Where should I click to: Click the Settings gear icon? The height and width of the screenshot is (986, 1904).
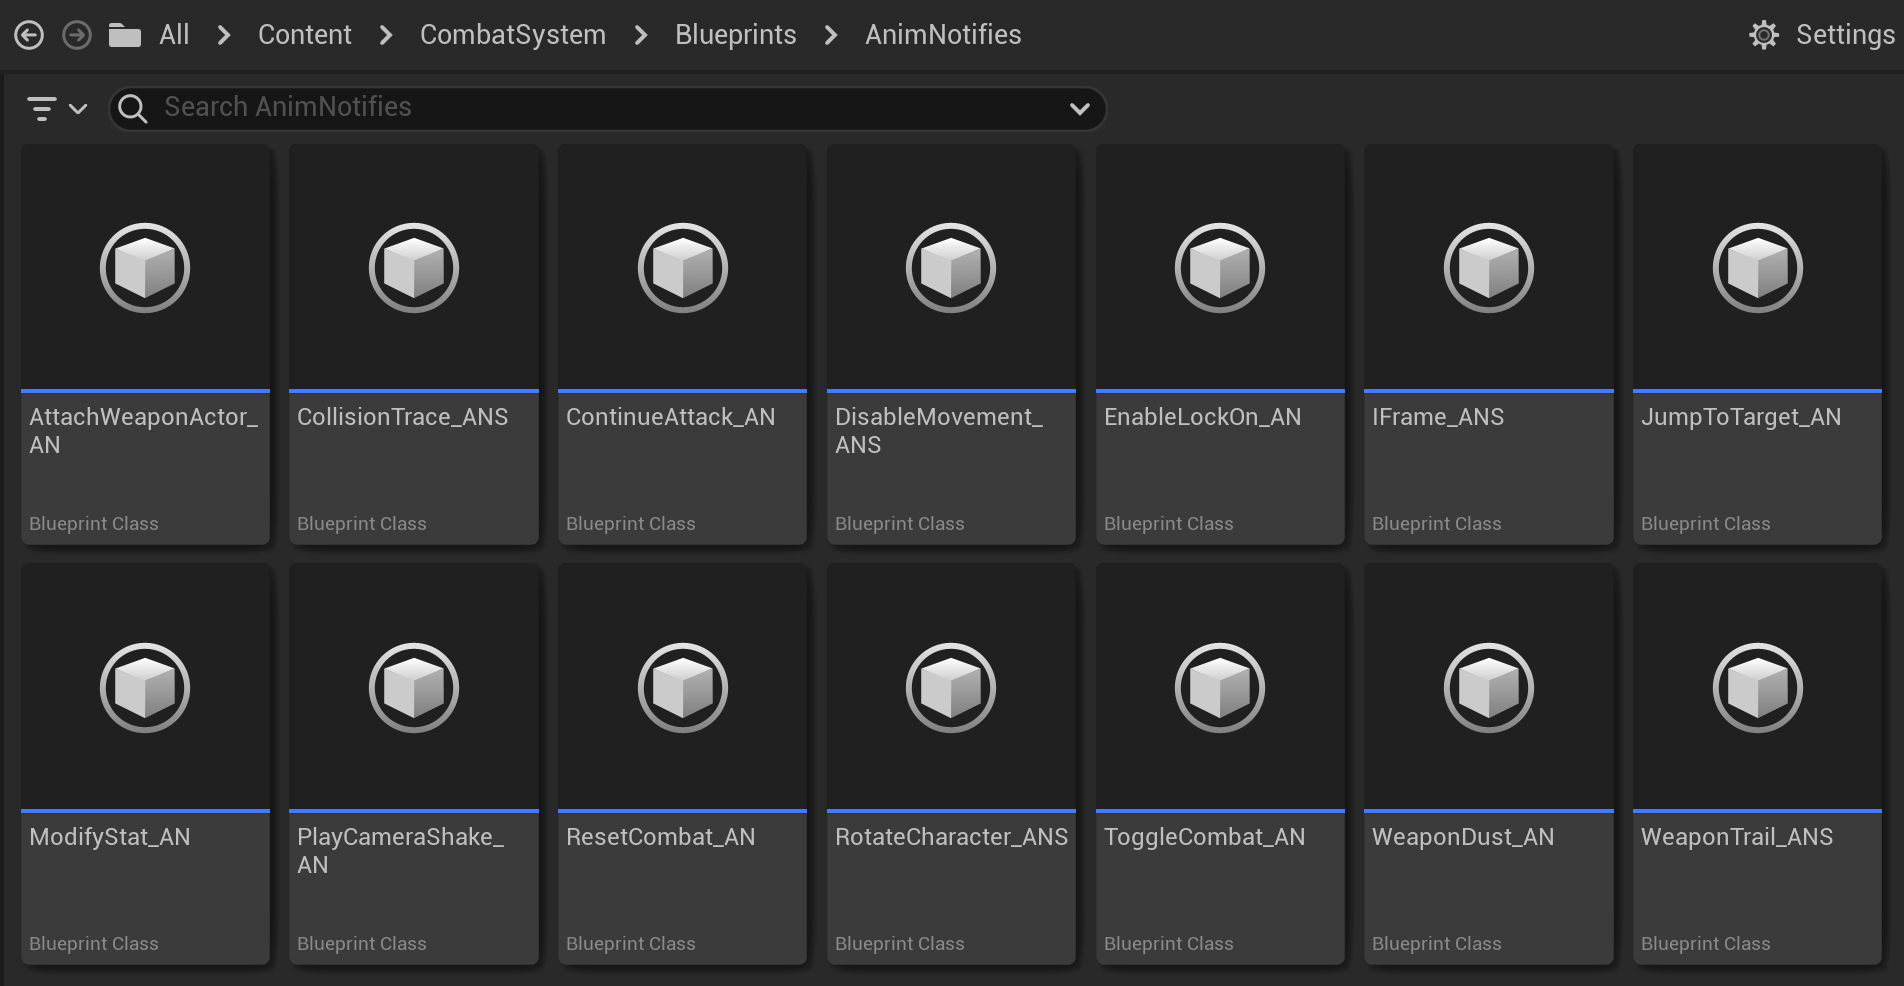point(1764,36)
